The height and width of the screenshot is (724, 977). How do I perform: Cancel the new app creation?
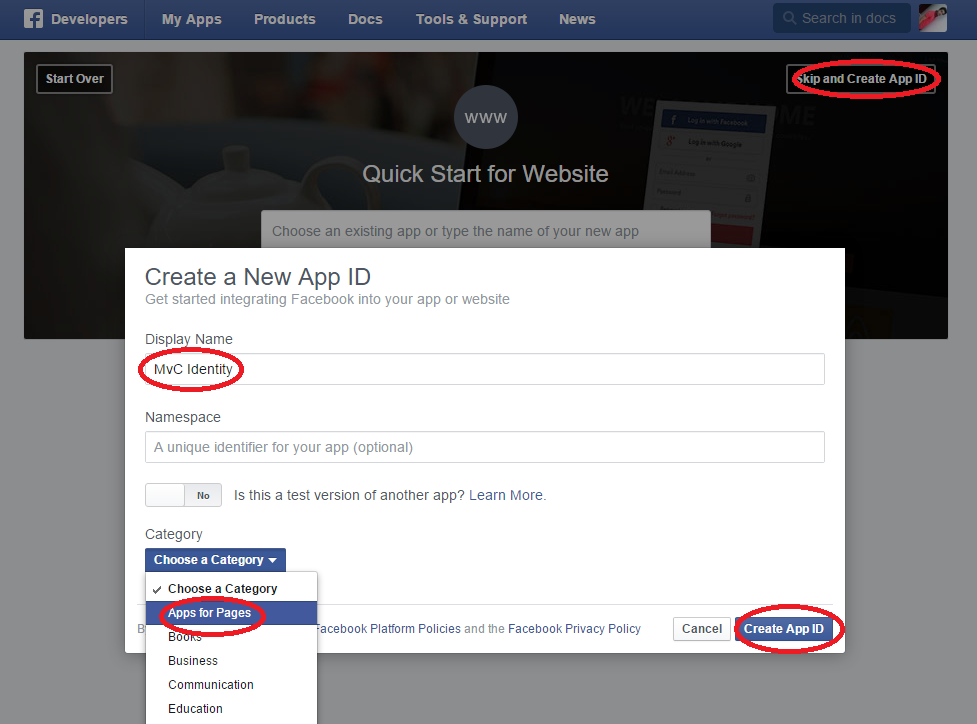click(701, 629)
